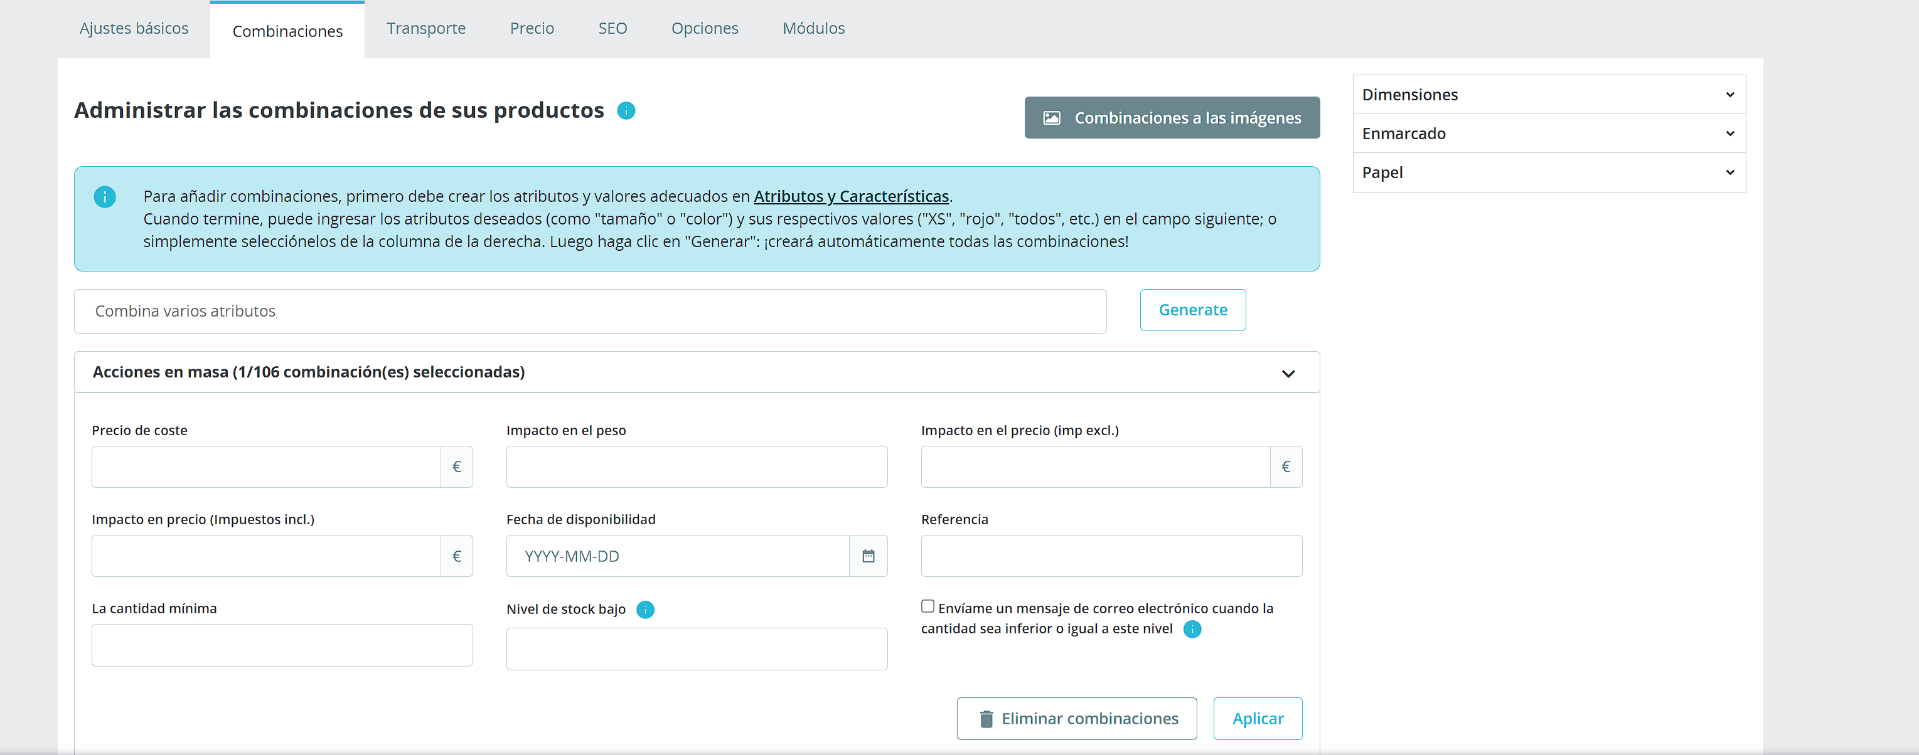Open the Precio tab
This screenshot has width=1919, height=755.
[532, 29]
